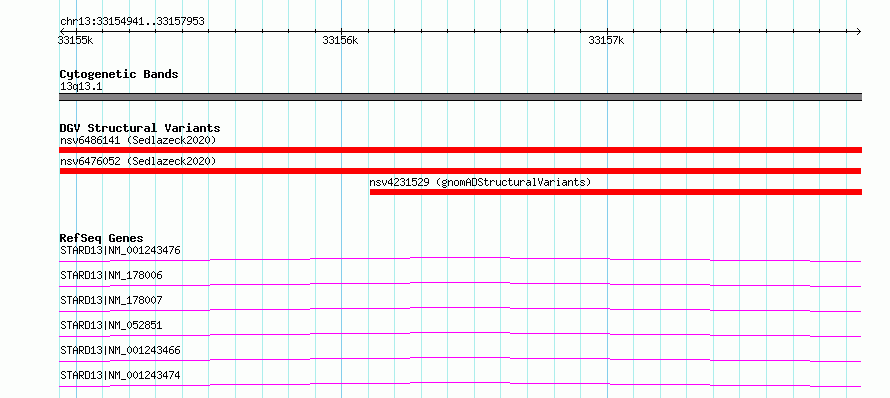Click the RefSeq Genes track title
The height and width of the screenshot is (398, 890).
pos(102,238)
